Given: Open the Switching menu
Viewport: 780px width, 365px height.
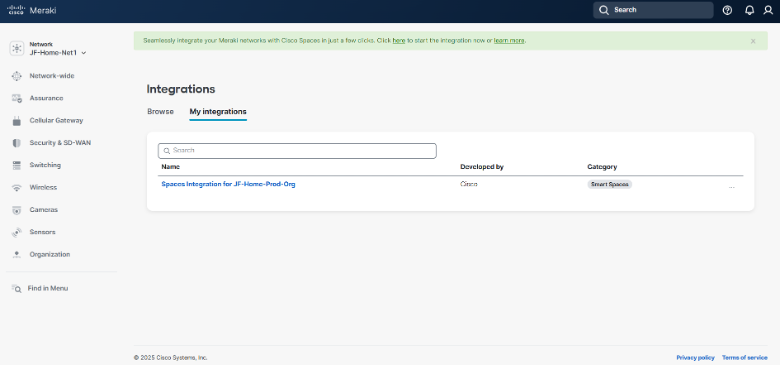Looking at the screenshot, I should [x=45, y=165].
